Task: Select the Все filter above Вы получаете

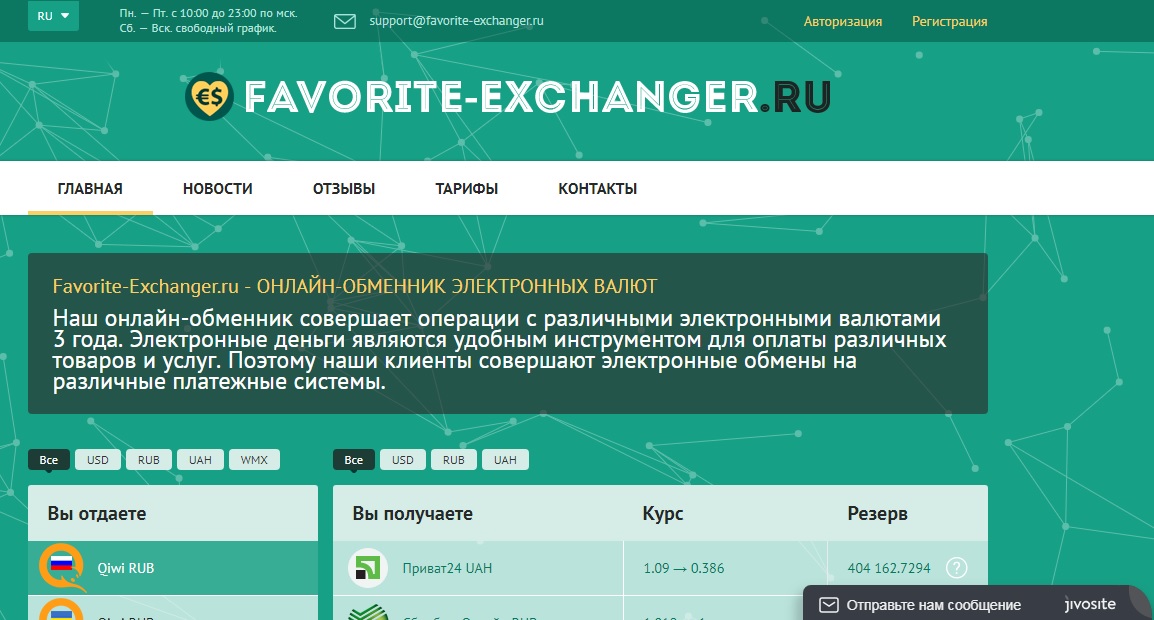Action: tap(353, 459)
